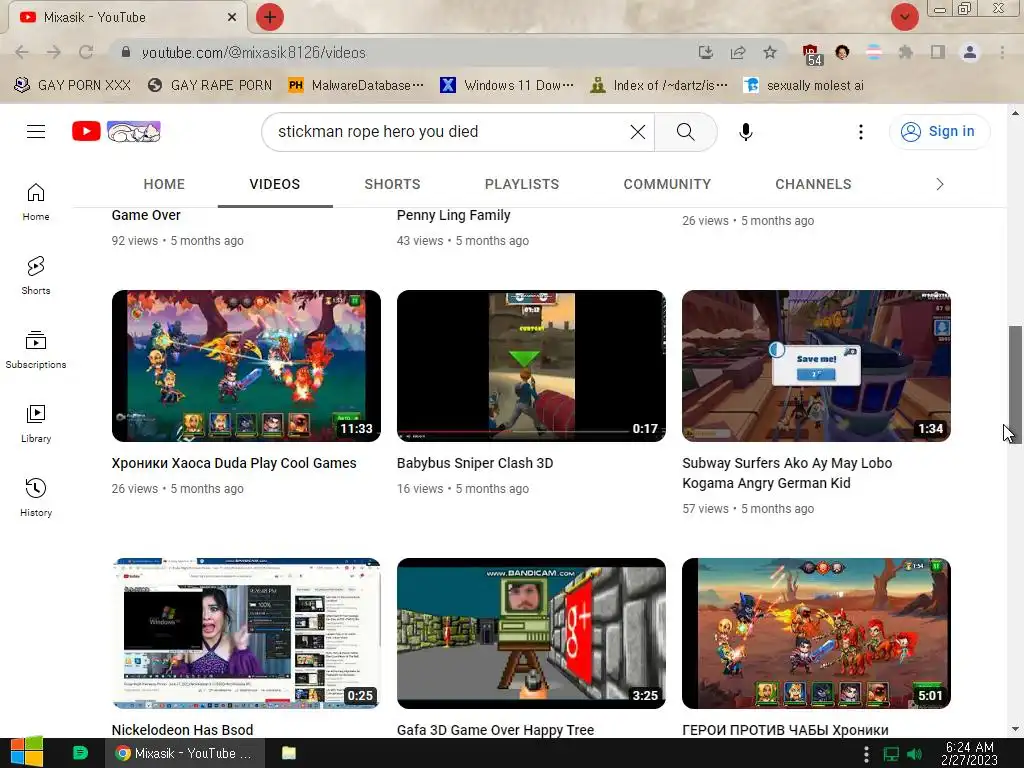Viewport: 1024px width, 768px height.
Task: Start voice search with microphone icon
Action: (x=745, y=131)
